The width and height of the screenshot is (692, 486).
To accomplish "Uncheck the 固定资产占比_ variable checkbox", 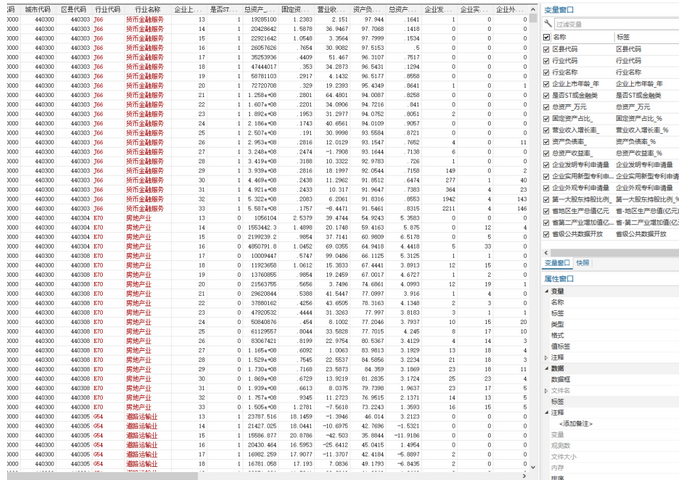I will coord(546,119).
